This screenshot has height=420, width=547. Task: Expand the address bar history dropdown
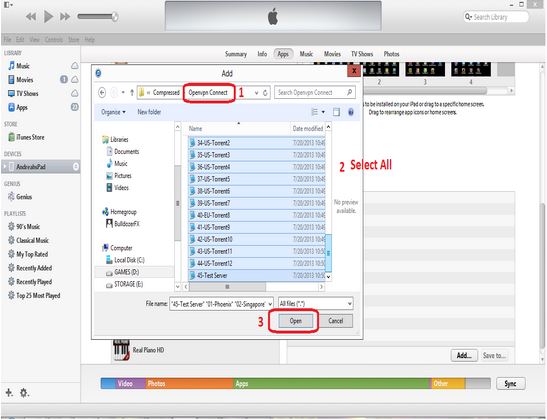(256, 93)
